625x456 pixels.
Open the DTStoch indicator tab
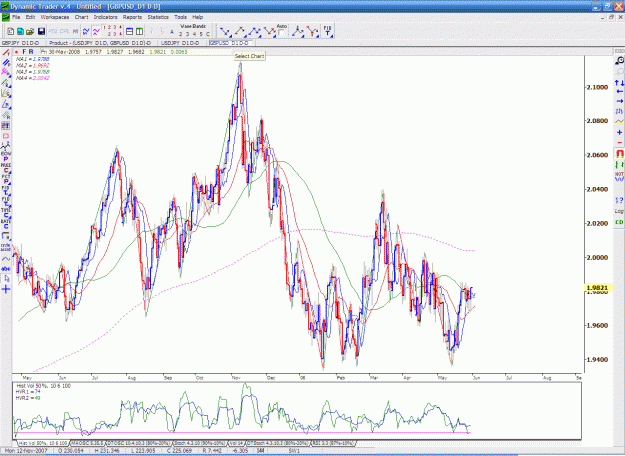point(278,443)
